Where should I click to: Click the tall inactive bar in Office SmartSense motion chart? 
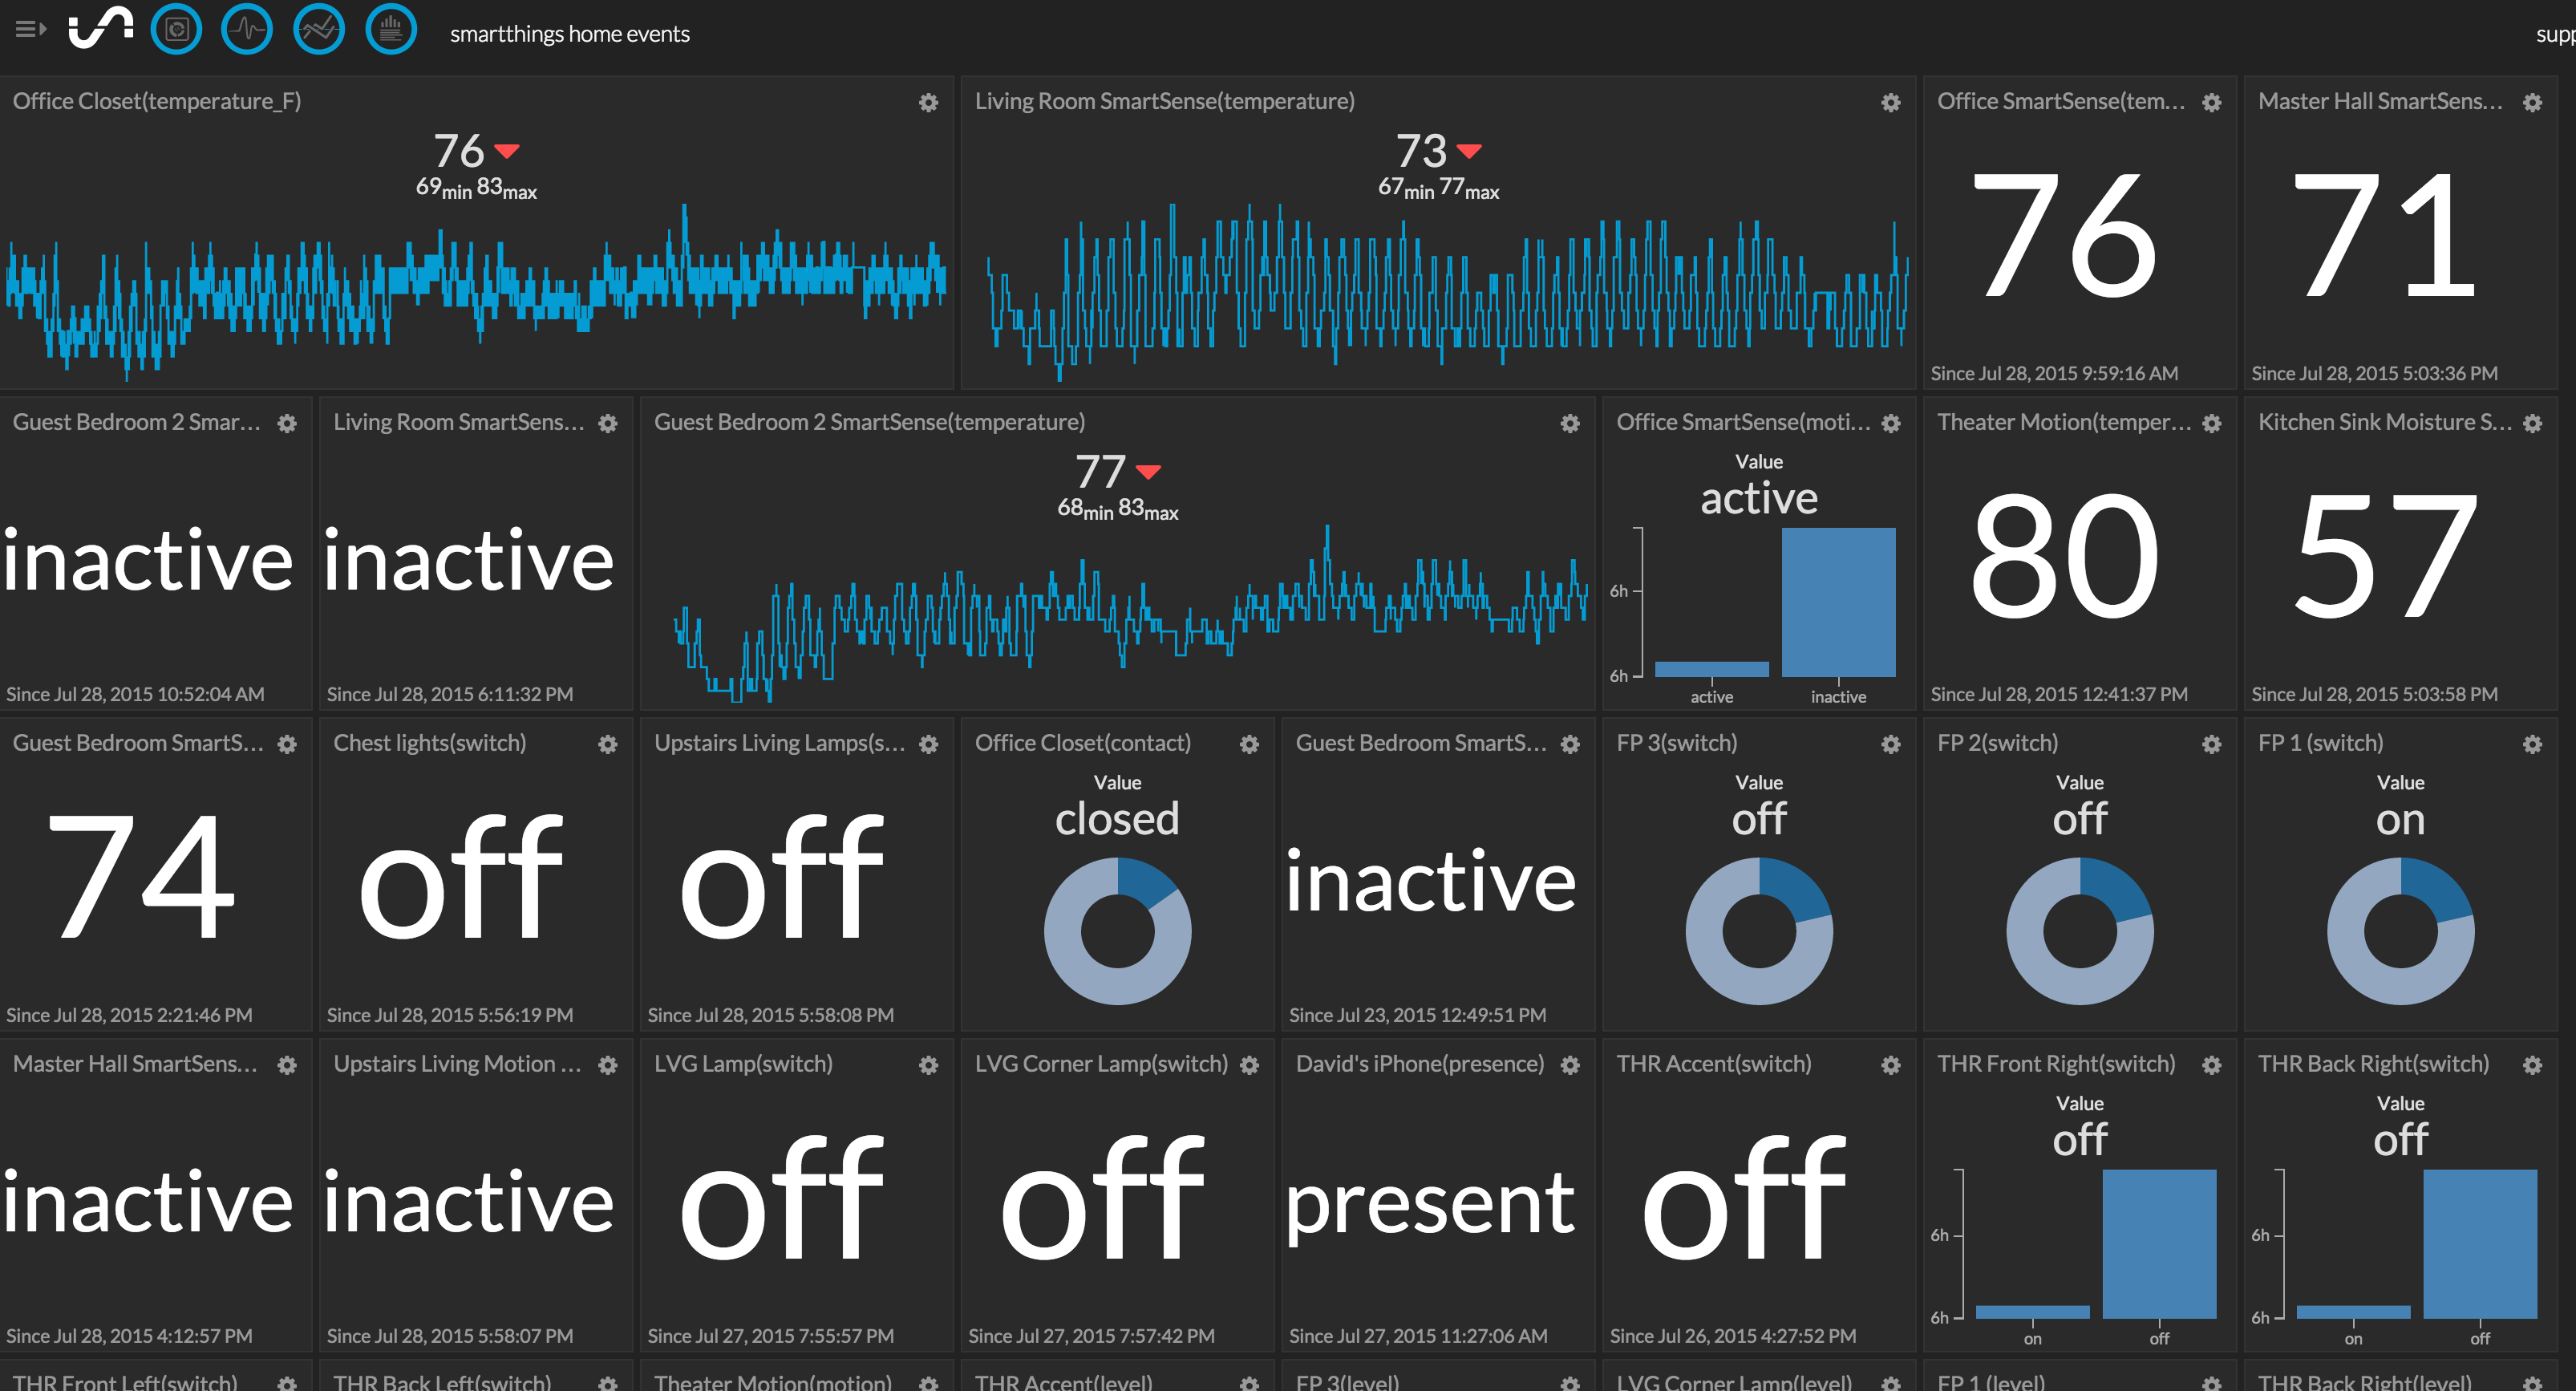pos(1838,602)
